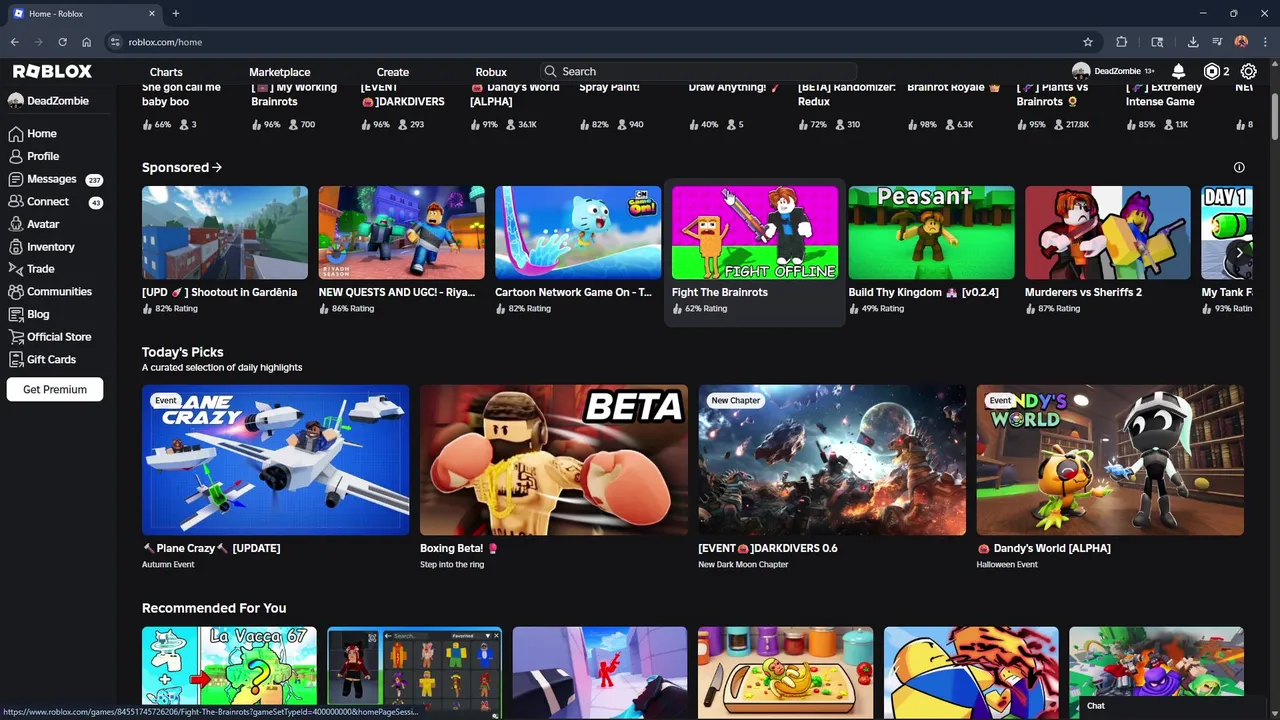
Task: Open Plane Crazy featured thumbnail
Action: 275,460
